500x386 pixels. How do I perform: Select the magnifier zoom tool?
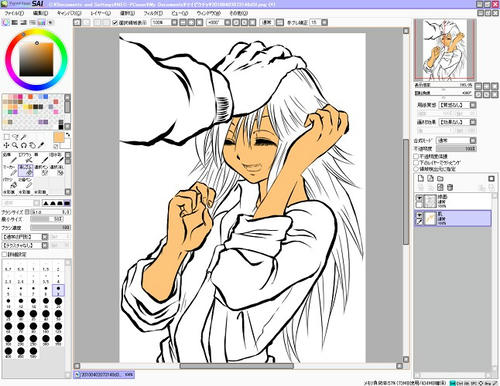click(15, 145)
